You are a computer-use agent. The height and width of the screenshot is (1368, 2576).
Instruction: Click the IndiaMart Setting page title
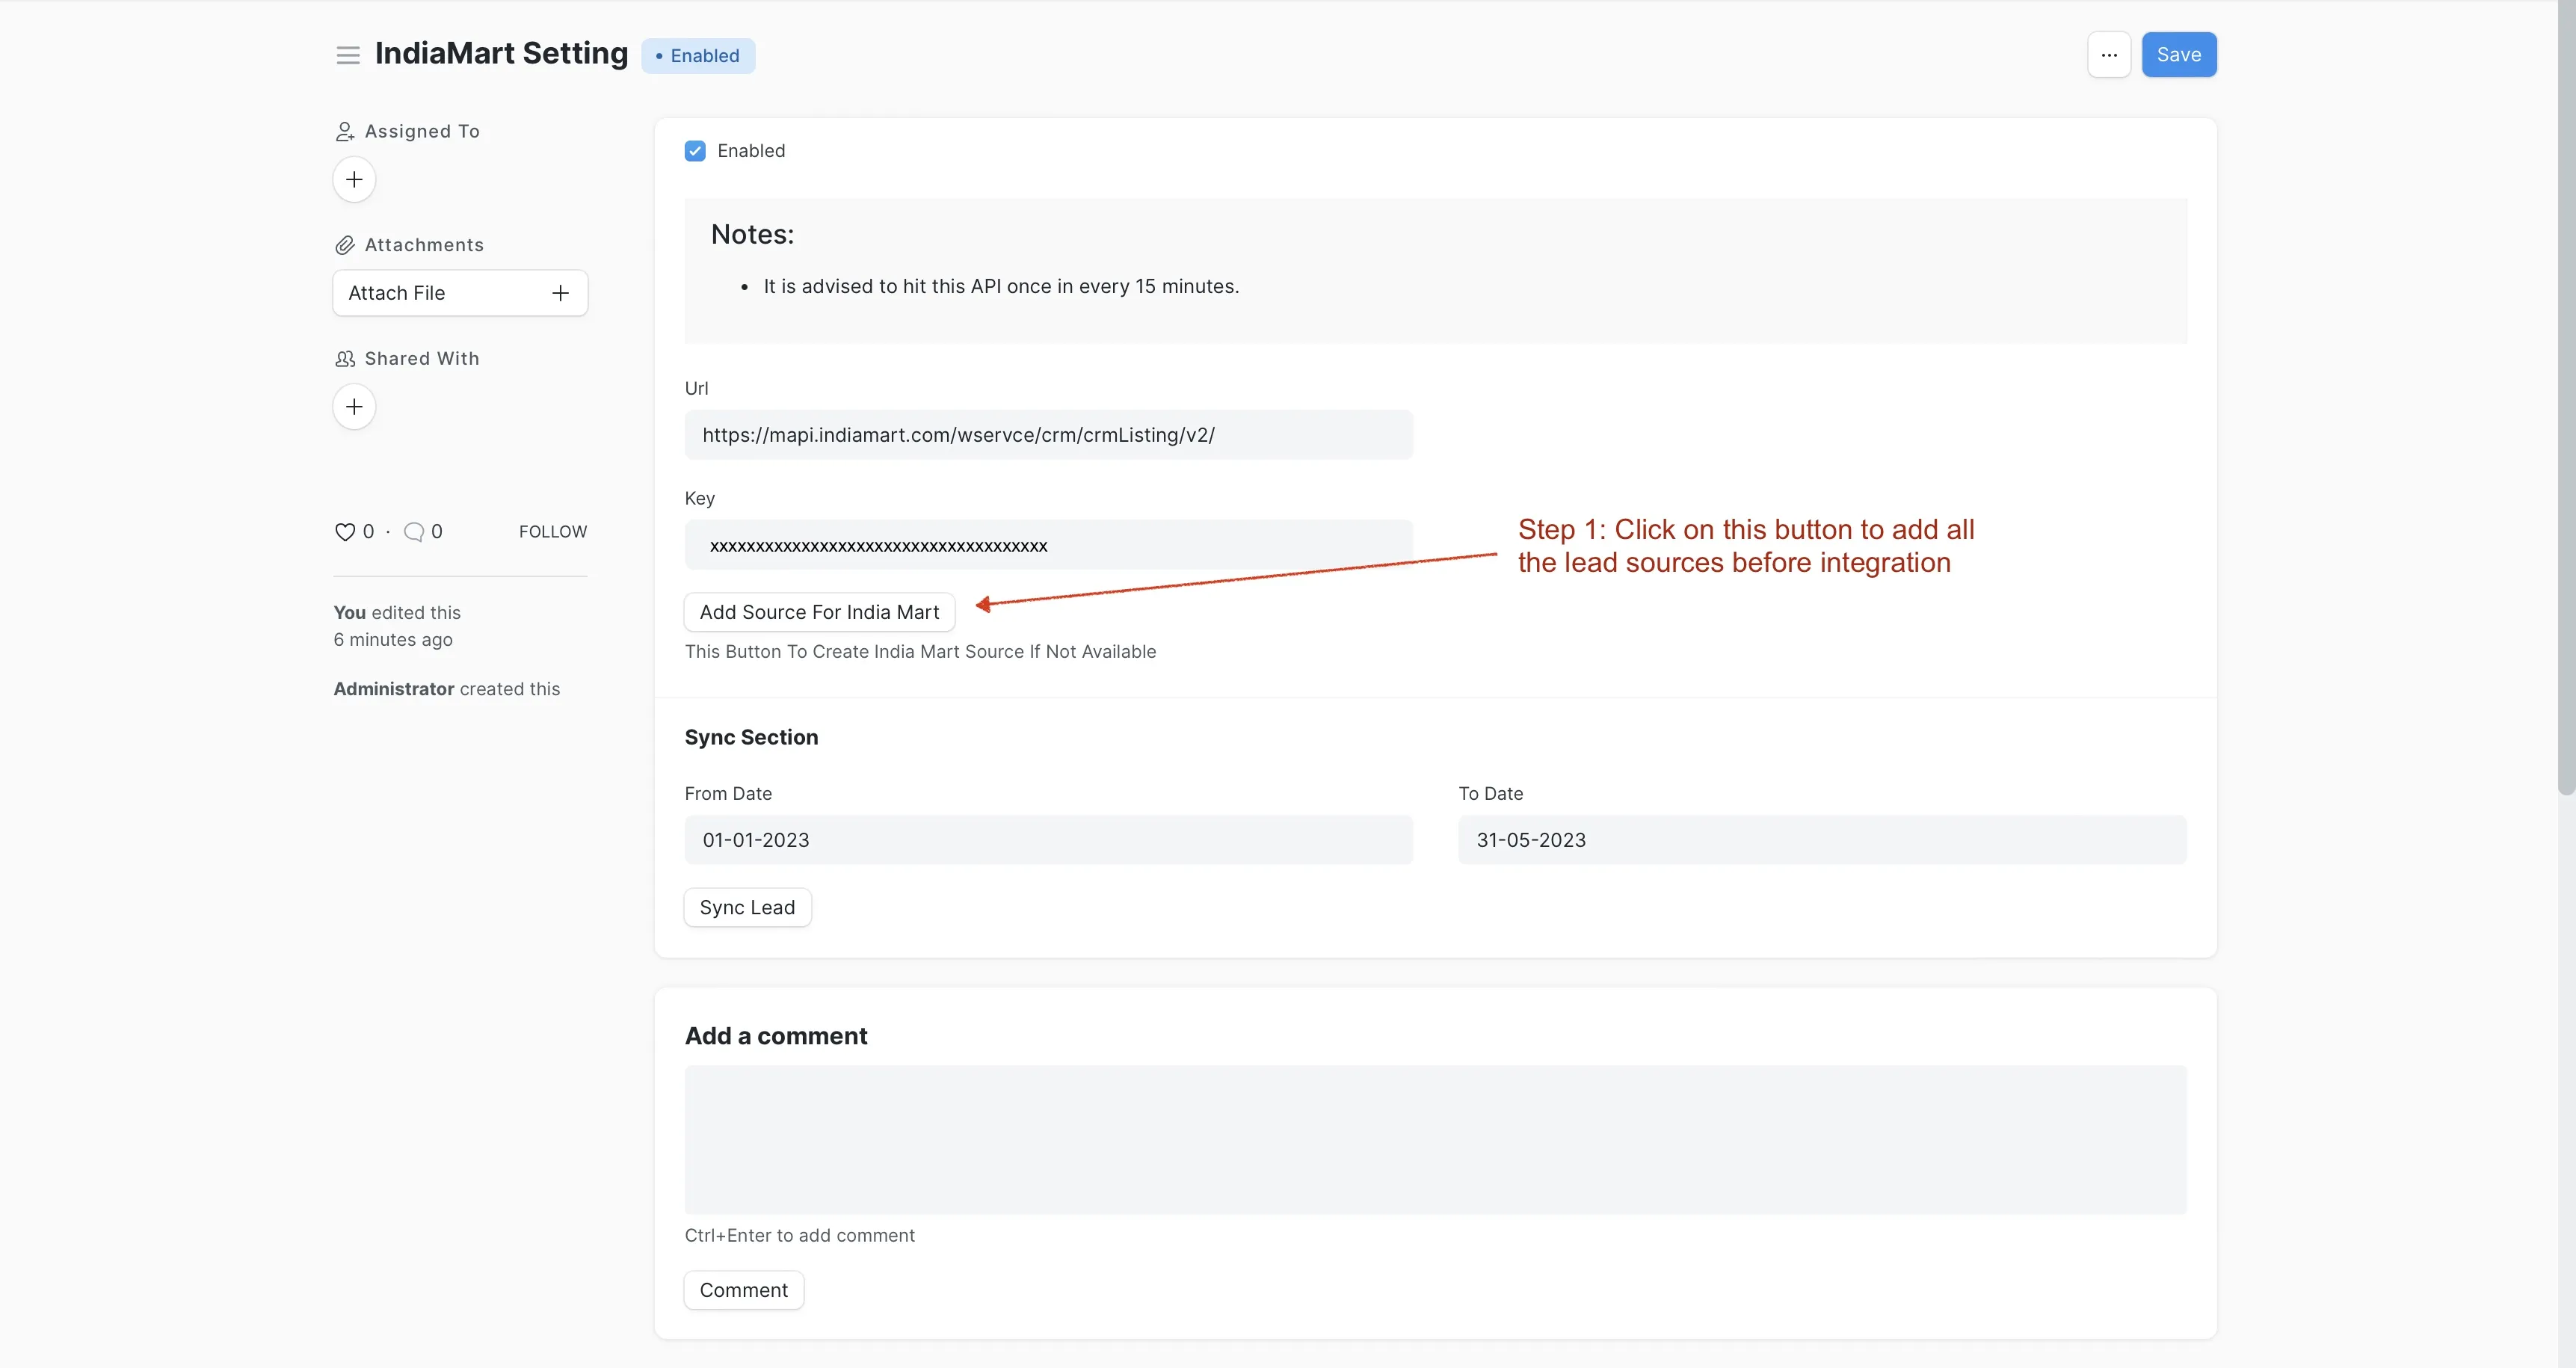tap(501, 54)
